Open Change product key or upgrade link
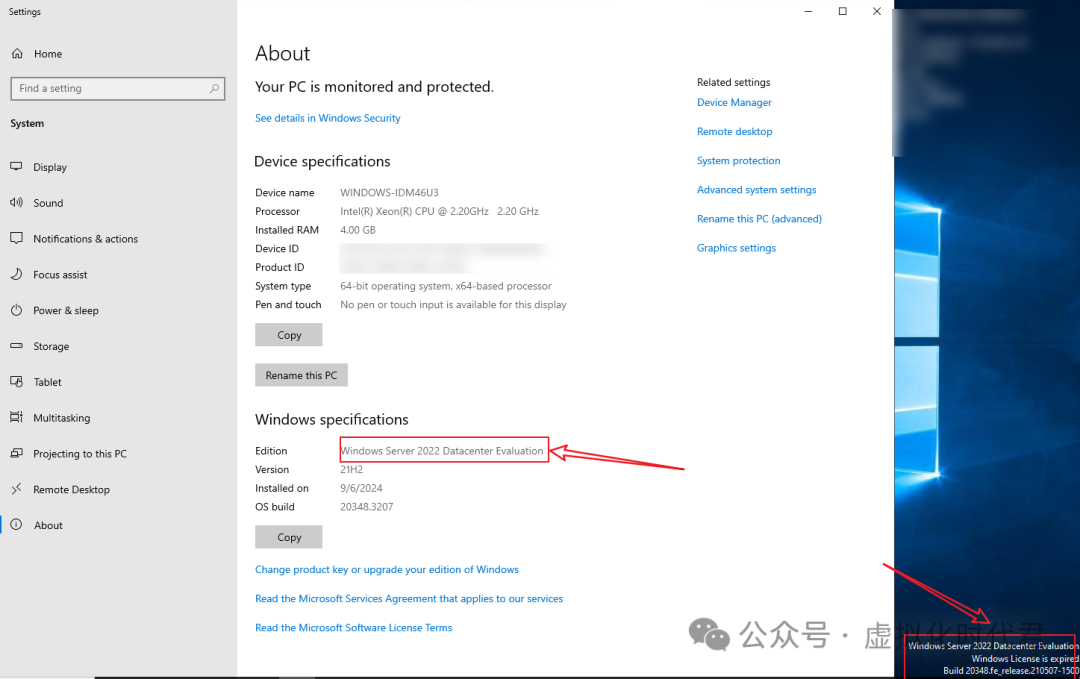 (386, 570)
